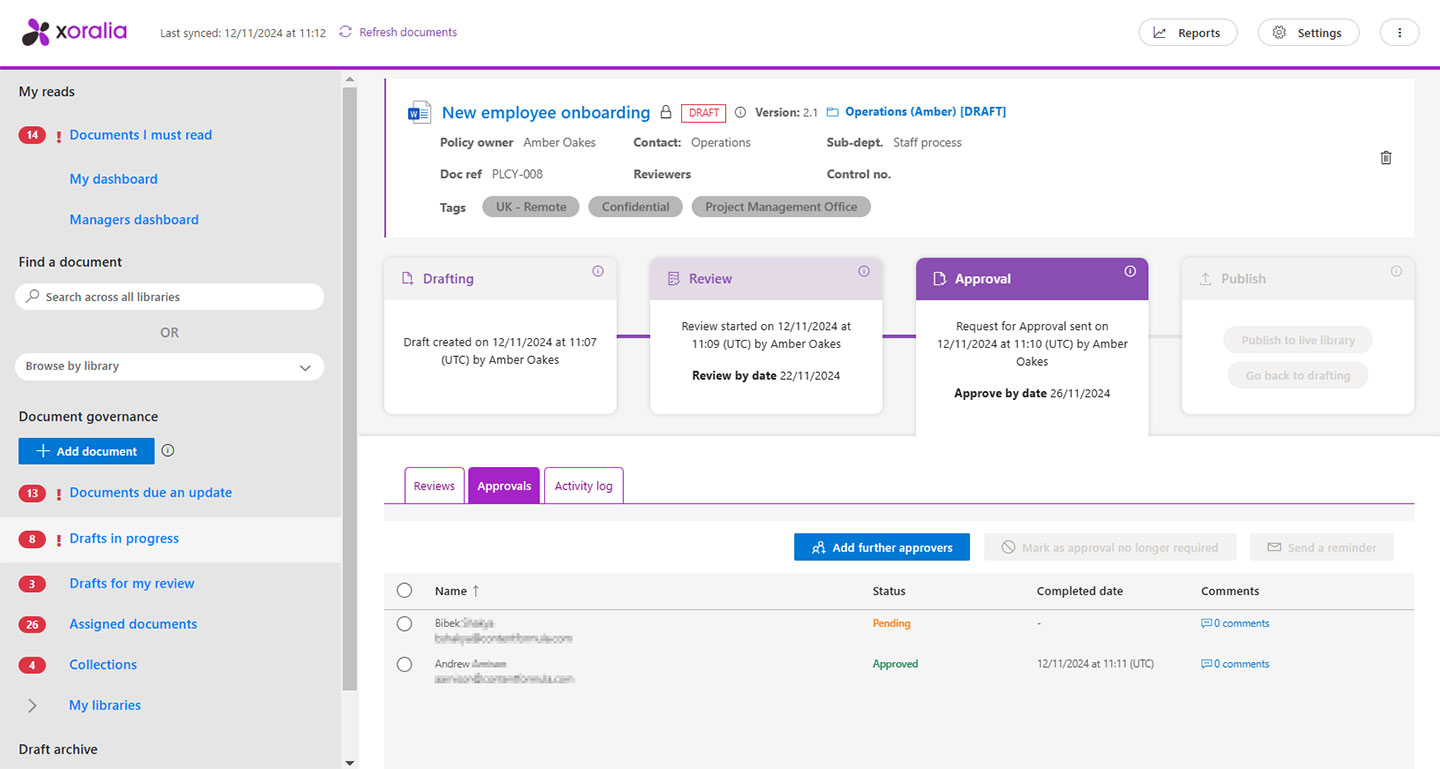Viewport: 1440px width, 769px height.
Task: Delete document using trash icon
Action: (1386, 158)
